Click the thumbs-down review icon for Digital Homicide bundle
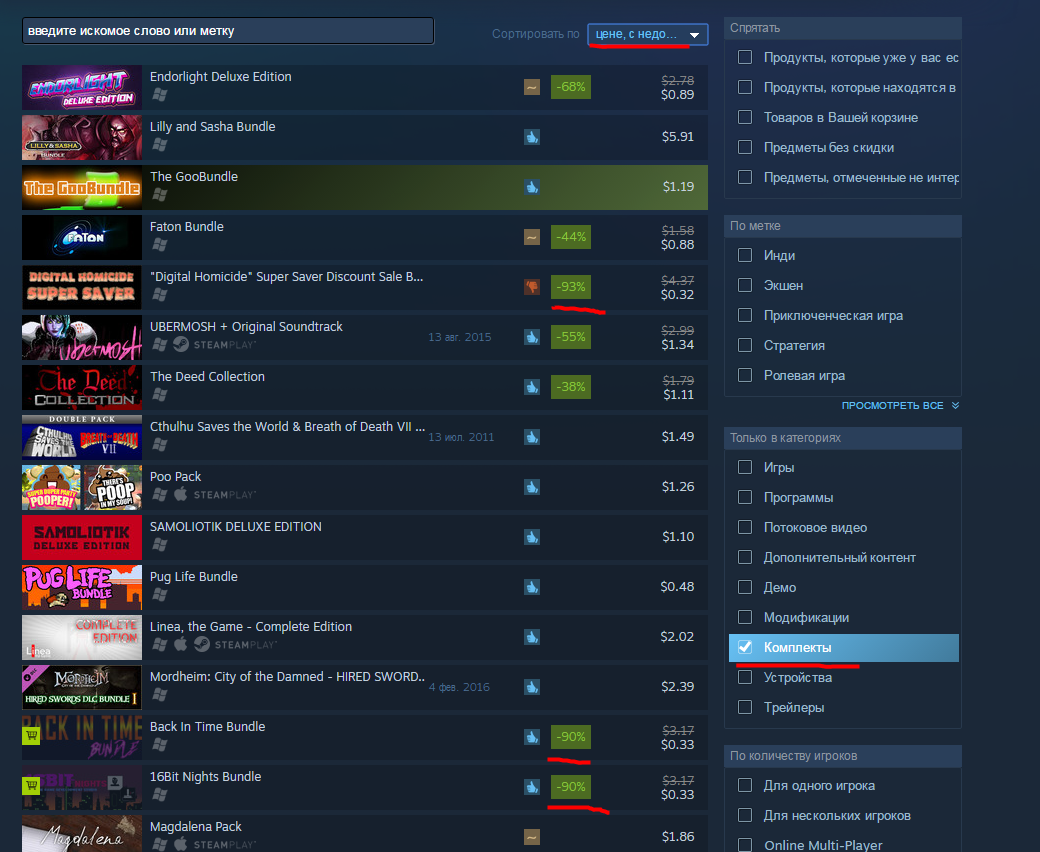 (531, 287)
